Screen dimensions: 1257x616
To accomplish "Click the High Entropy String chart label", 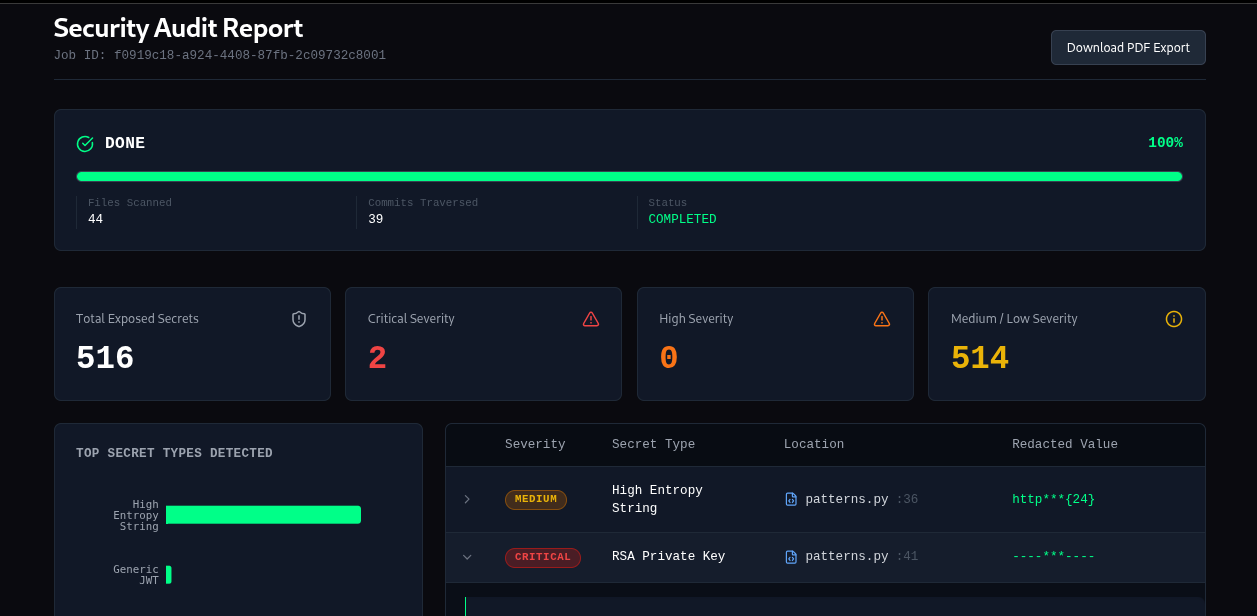I will 136,516.
